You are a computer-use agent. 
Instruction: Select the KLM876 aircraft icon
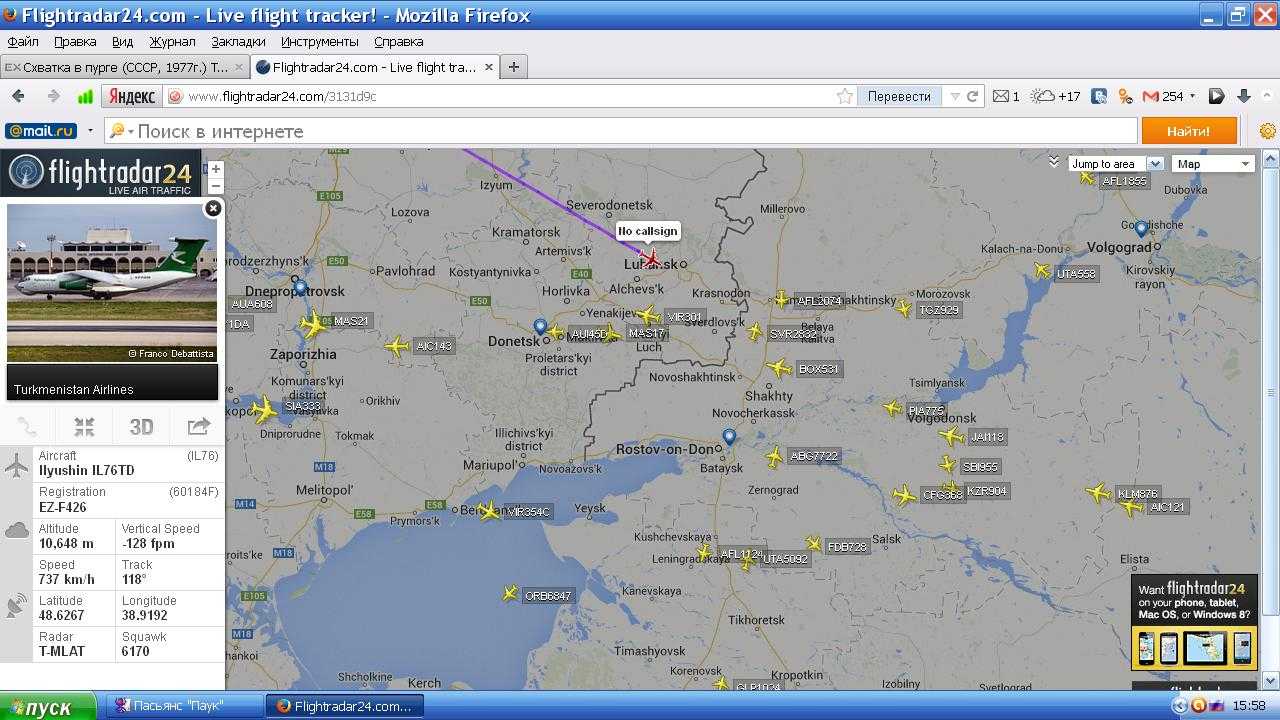[1099, 492]
